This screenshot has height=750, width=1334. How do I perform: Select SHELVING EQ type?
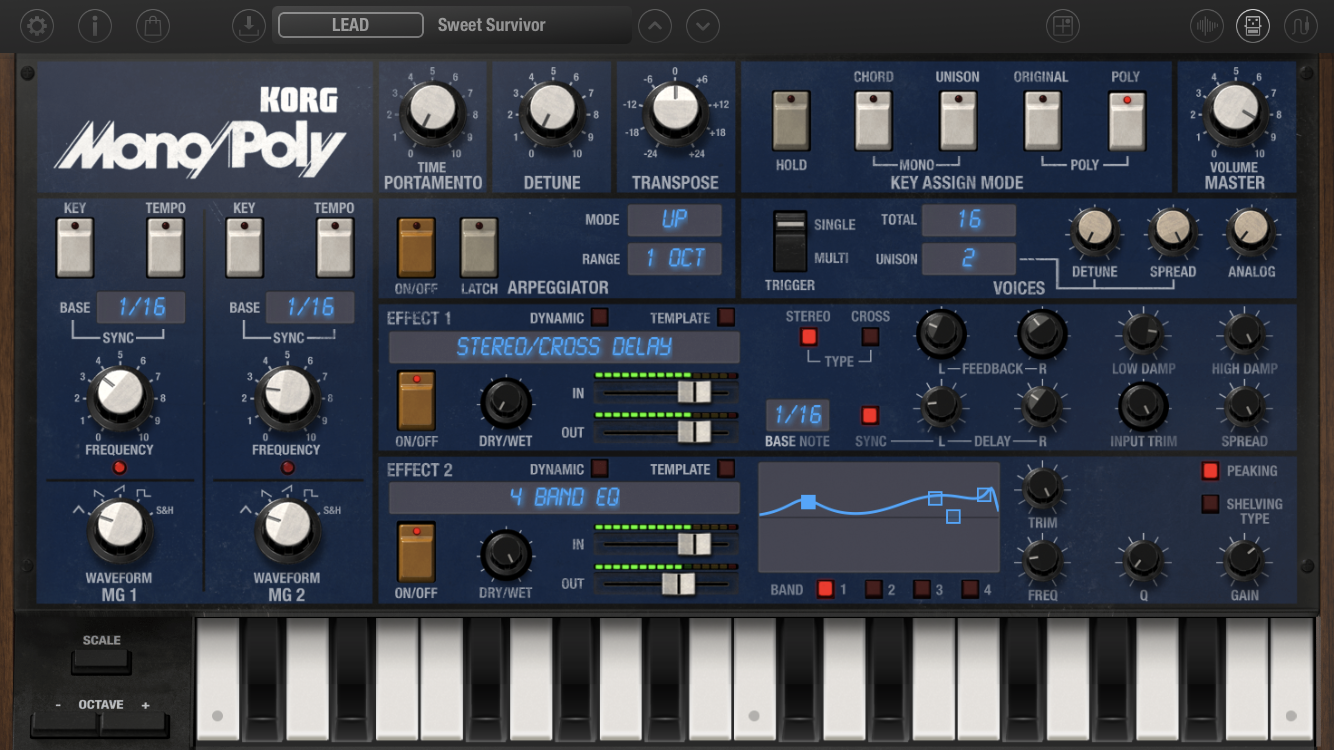pyautogui.click(x=1210, y=504)
